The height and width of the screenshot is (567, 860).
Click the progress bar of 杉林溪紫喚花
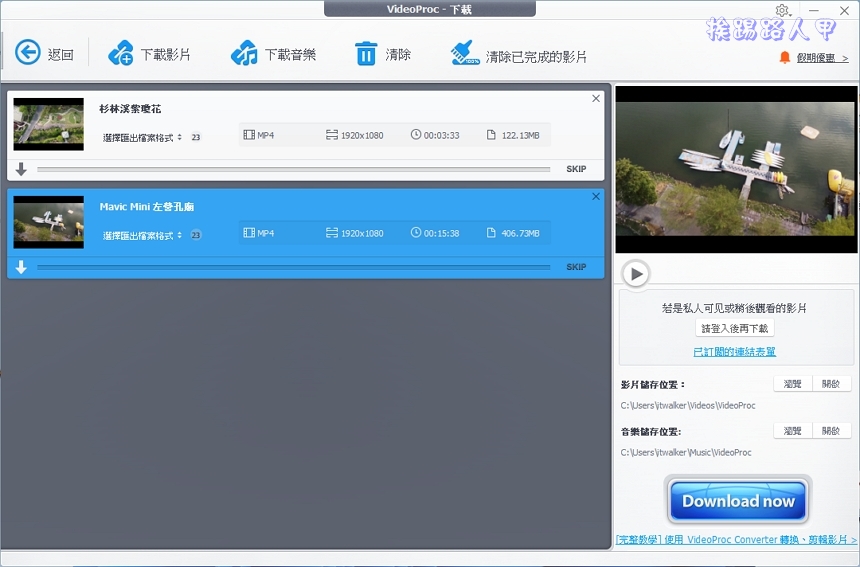[x=293, y=169]
